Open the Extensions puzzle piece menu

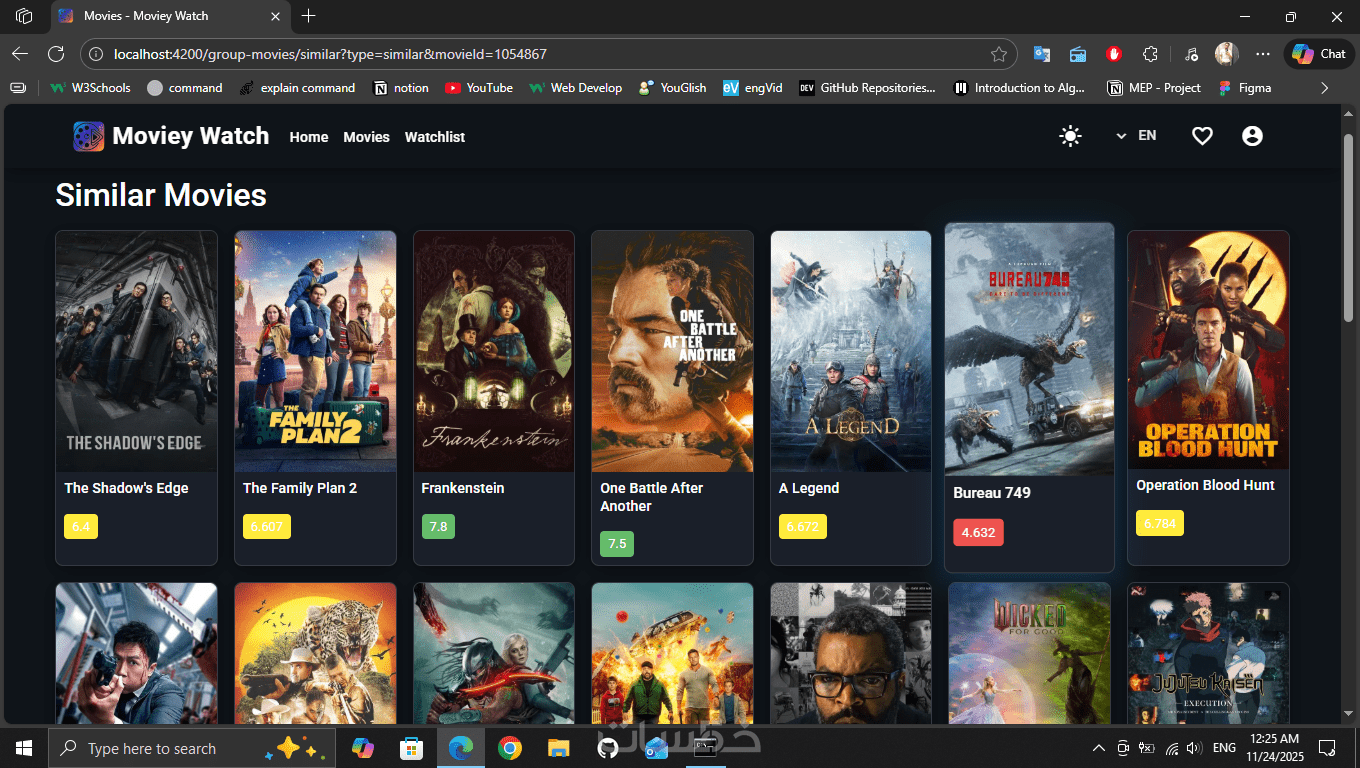coord(1150,54)
